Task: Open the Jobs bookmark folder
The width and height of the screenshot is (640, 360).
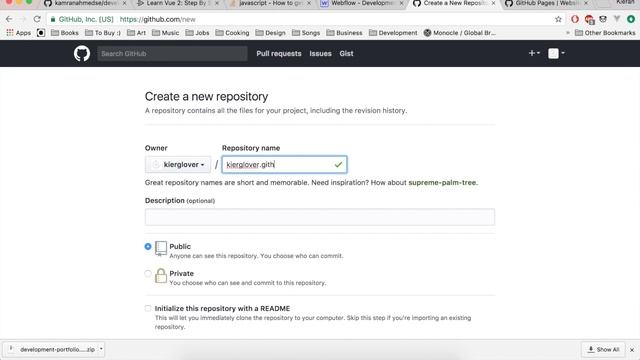Action: point(197,33)
